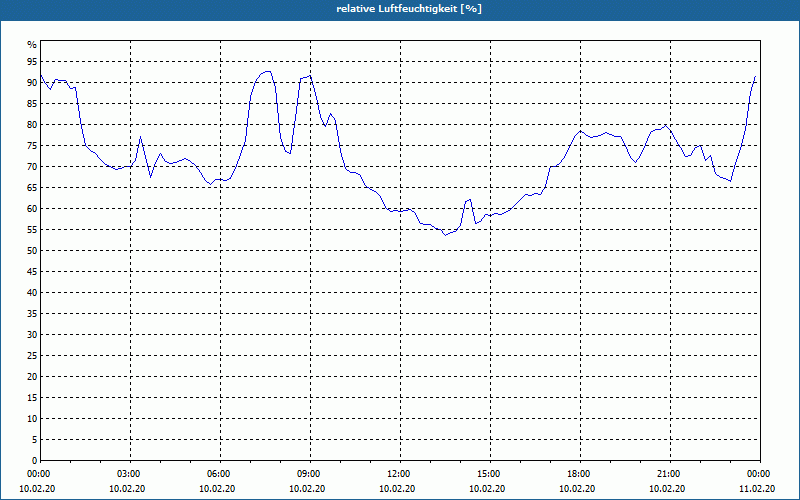Viewport: 800px width, 500px height.
Task: Click the '12:00' time label
Action: 397,474
